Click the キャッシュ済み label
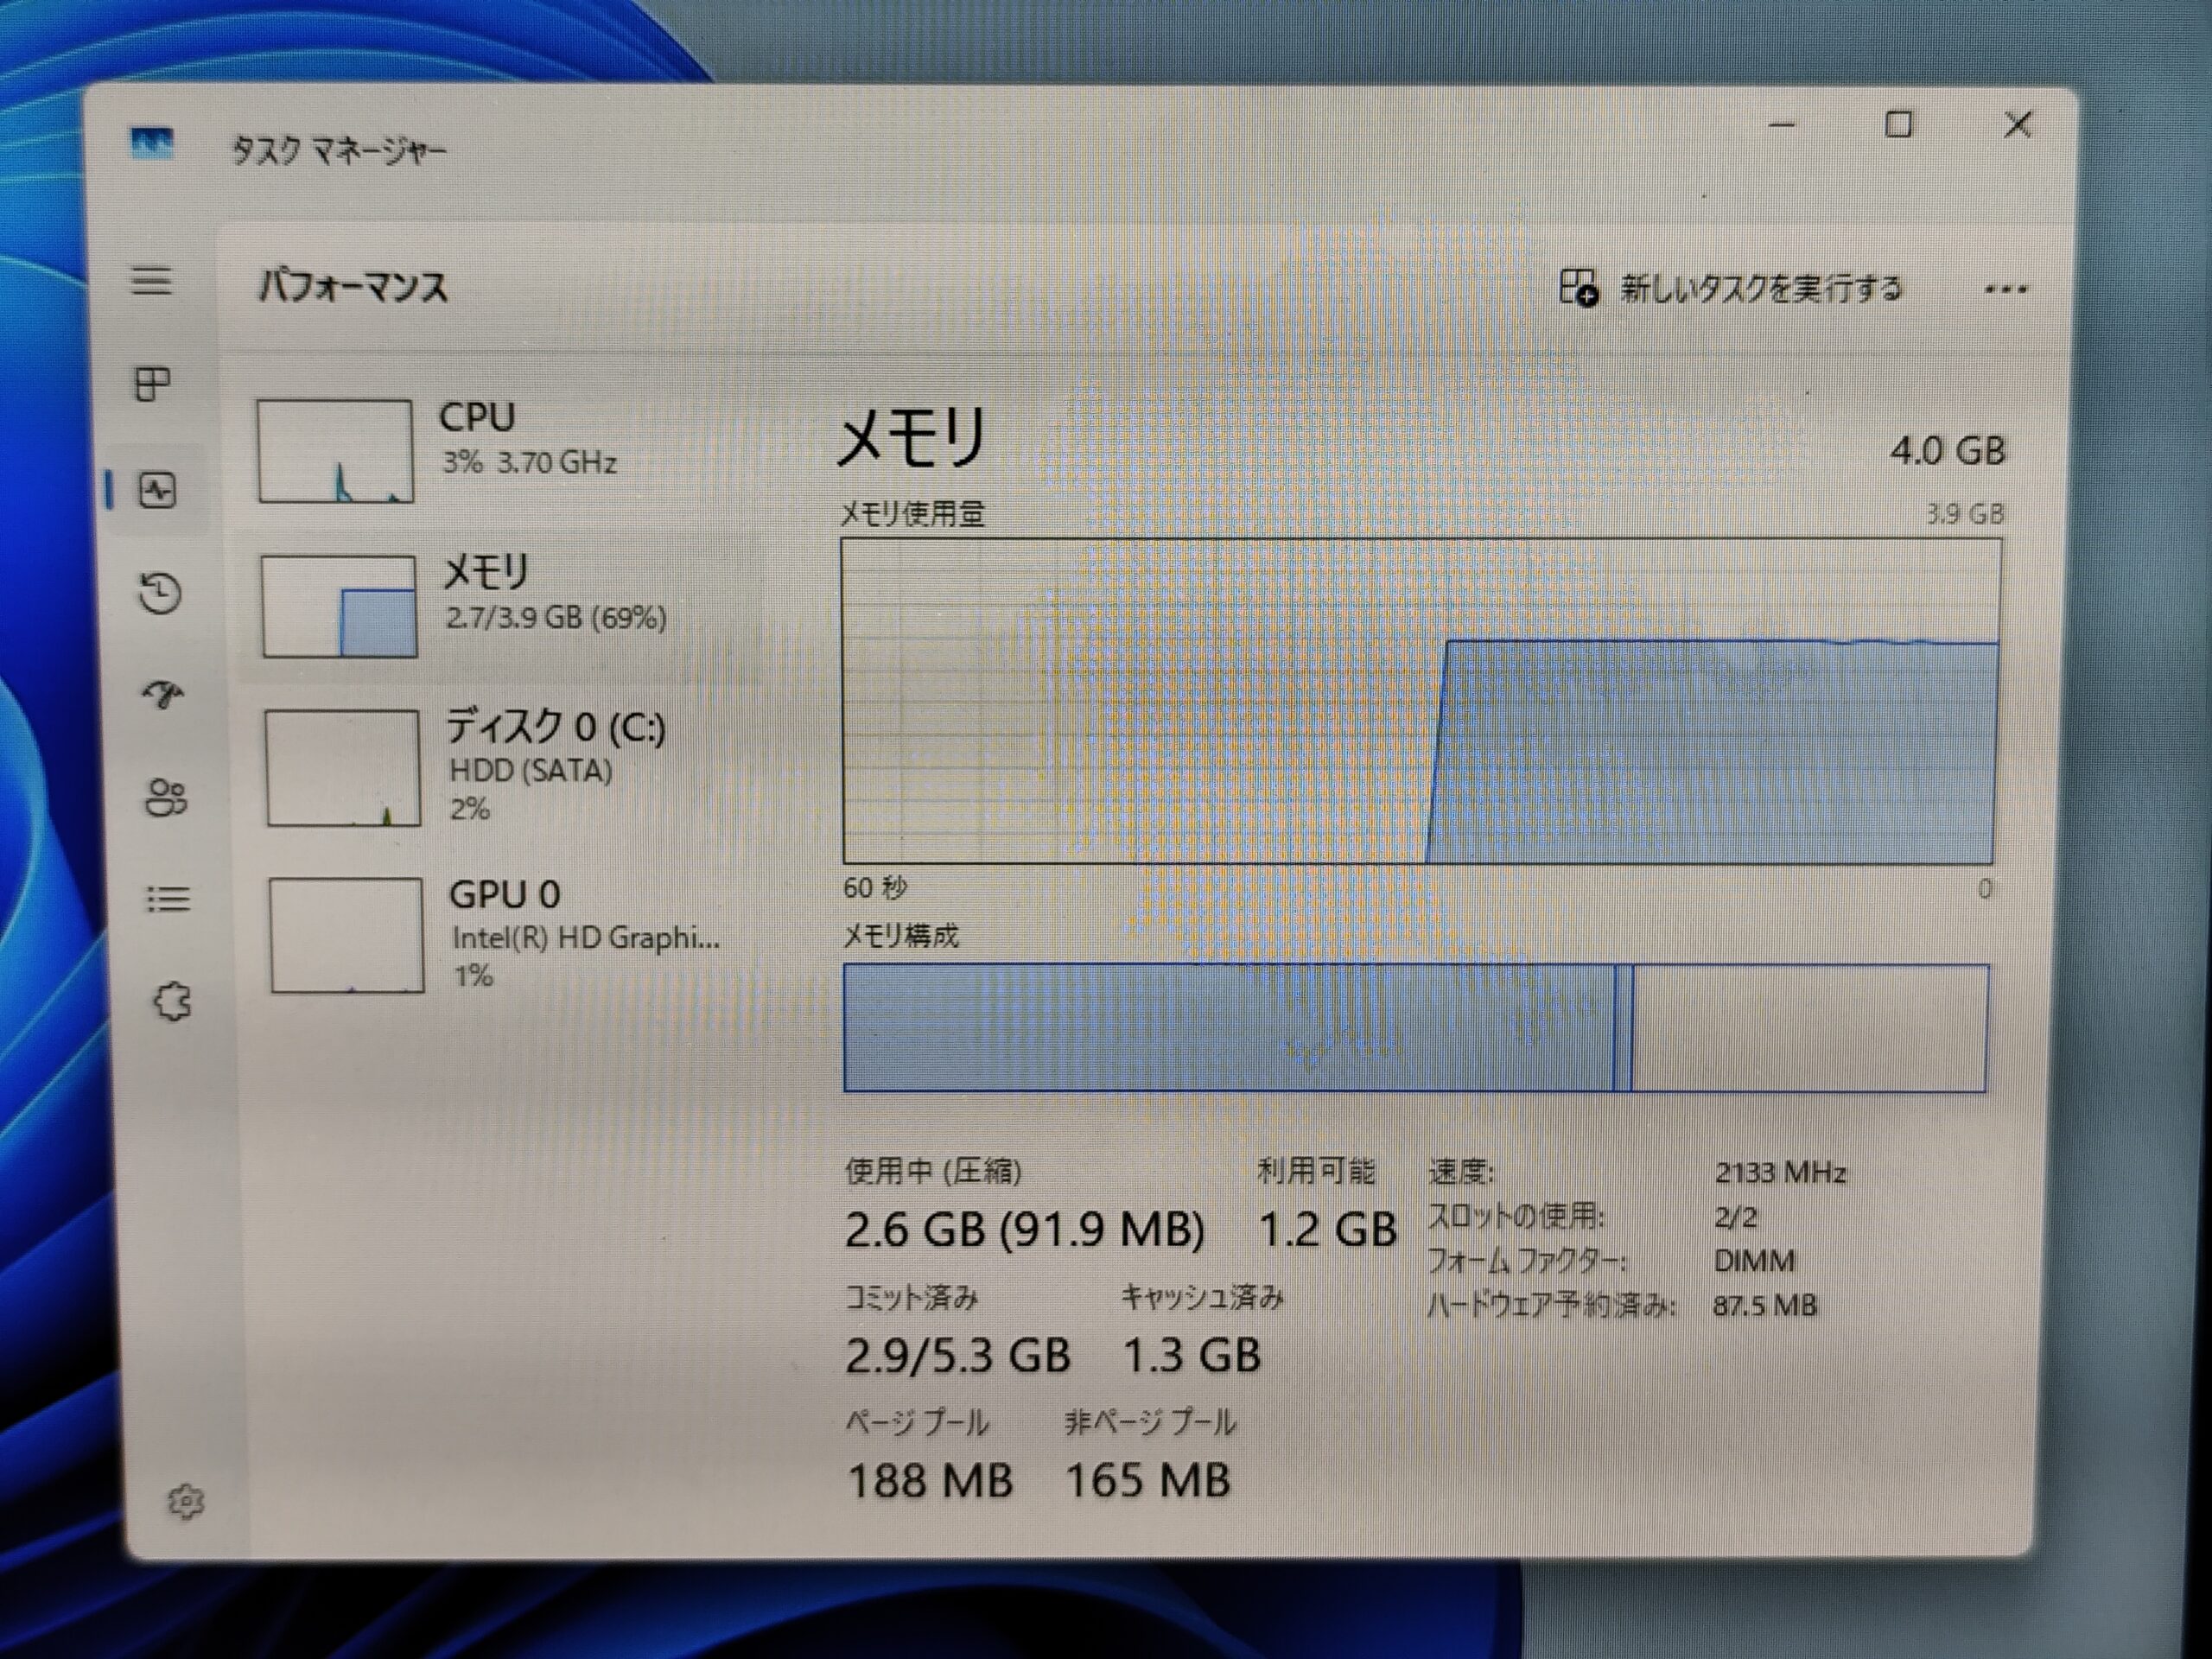2212x1659 pixels. pos(1202,1298)
